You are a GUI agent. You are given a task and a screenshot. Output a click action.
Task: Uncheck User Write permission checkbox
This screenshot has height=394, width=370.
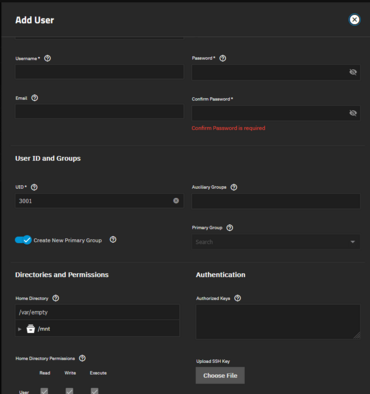69,391
